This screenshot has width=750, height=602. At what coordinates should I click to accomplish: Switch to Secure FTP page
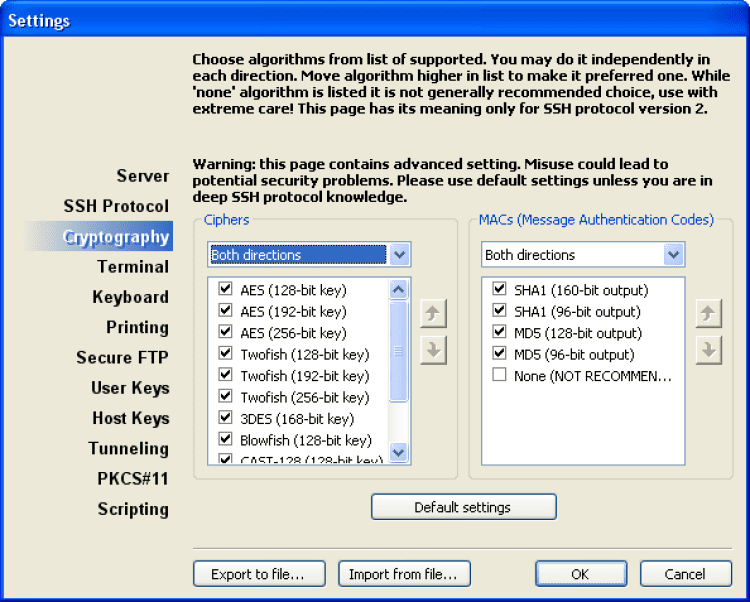point(122,357)
